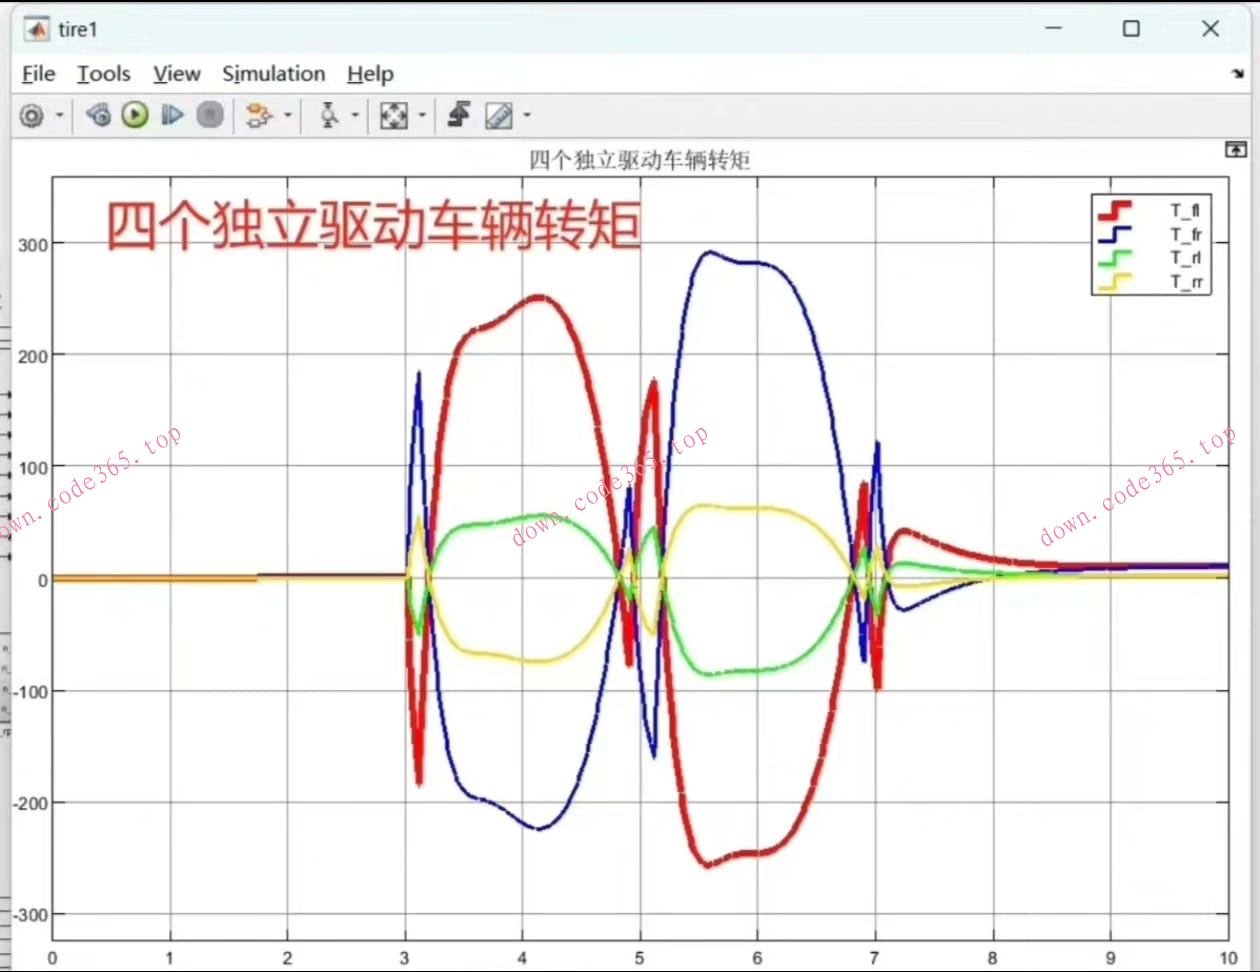Click the maximize axes button above the legend
This screenshot has height=972, width=1260.
[1236, 150]
